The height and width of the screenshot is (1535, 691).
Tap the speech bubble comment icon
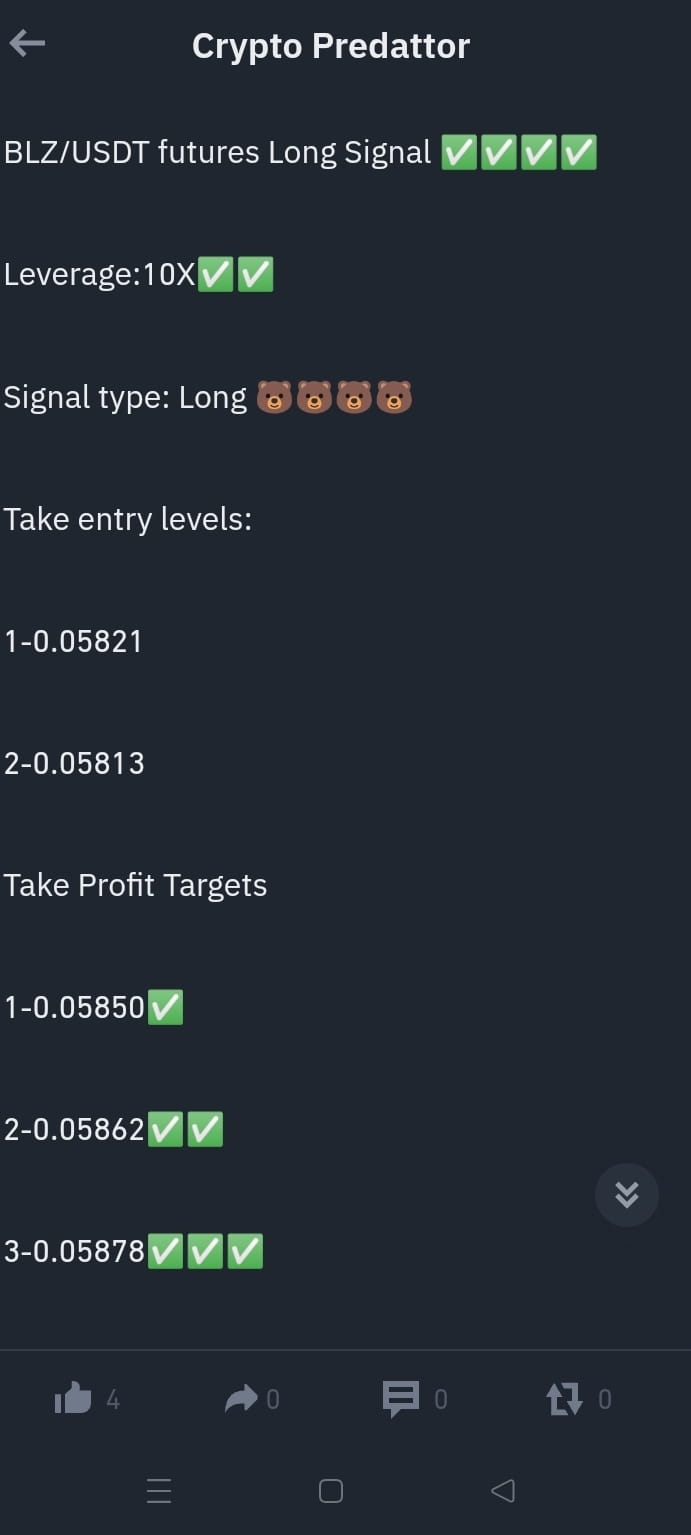[403, 1399]
